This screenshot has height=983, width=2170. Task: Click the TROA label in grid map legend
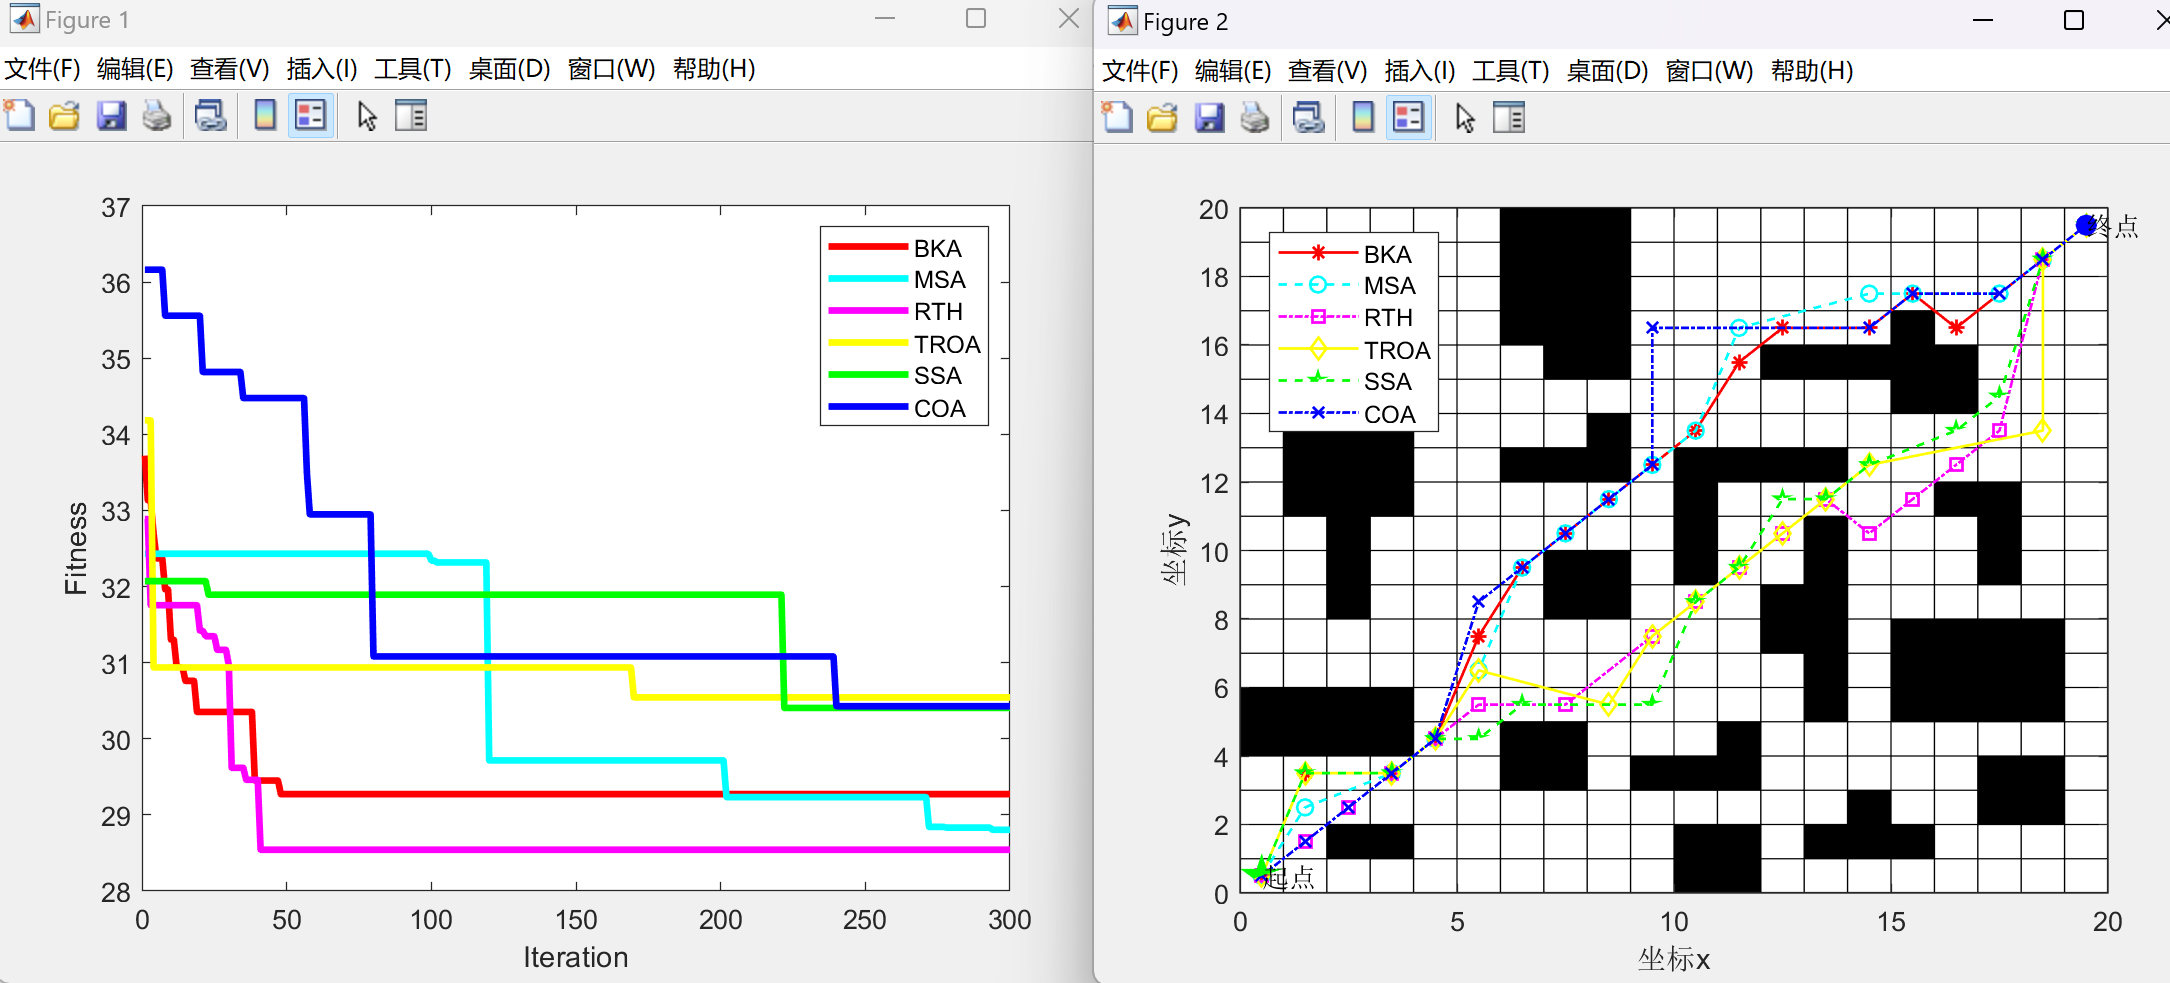1397,350
